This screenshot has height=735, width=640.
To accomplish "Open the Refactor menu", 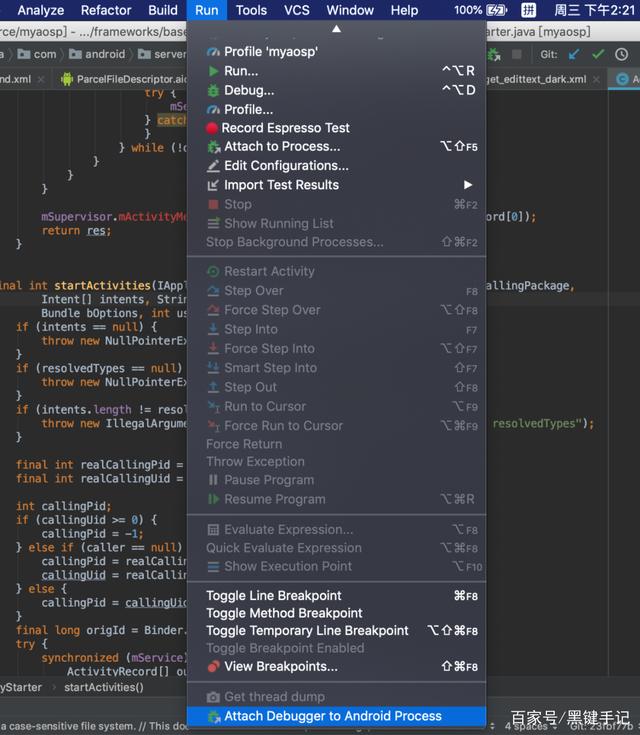I will pyautogui.click(x=105, y=10).
